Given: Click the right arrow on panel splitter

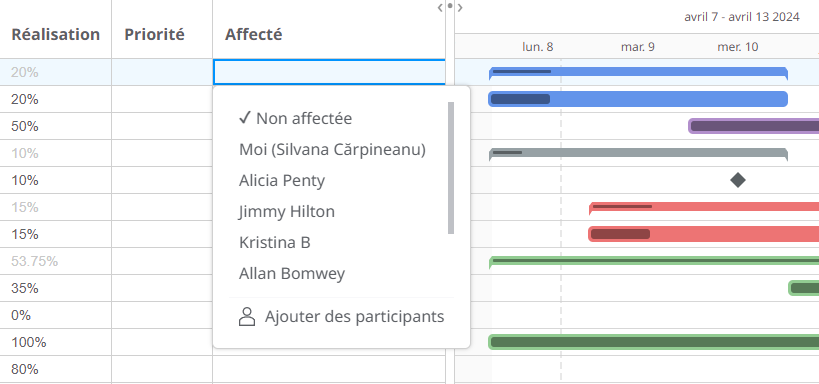Looking at the screenshot, I should tap(460, 7).
